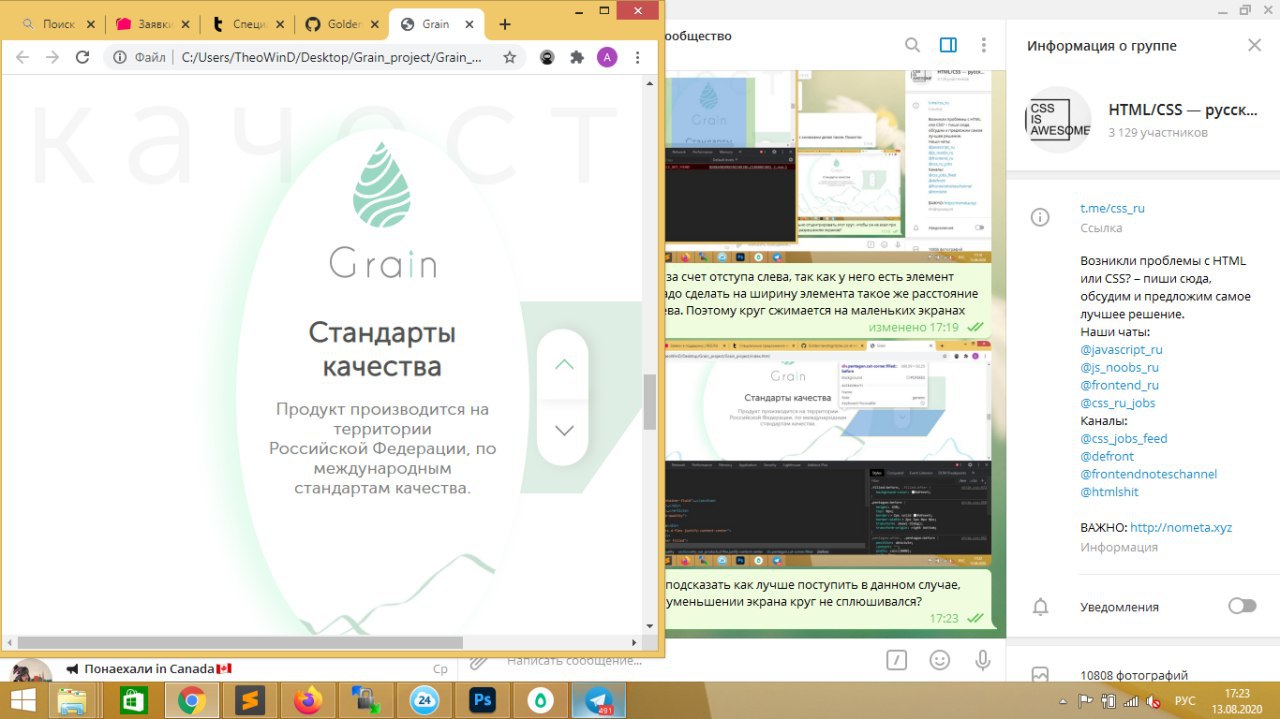This screenshot has width=1280, height=719.
Task: Click Chrome vertical scrollbar thumb
Action: pyautogui.click(x=650, y=400)
